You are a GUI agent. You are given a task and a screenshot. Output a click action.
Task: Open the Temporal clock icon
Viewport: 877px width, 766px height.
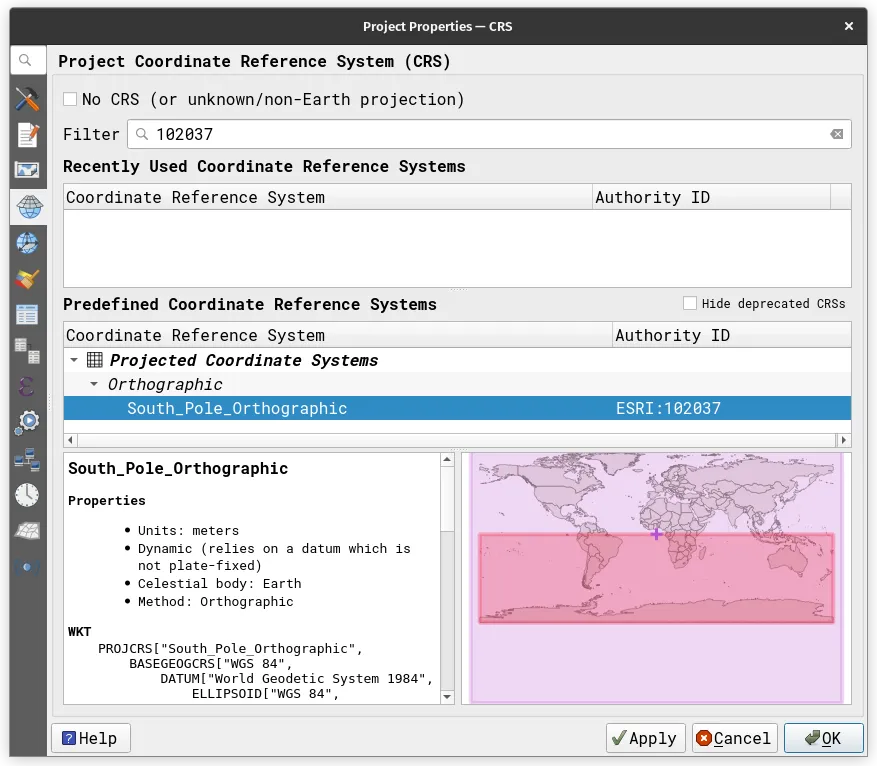(x=27, y=495)
